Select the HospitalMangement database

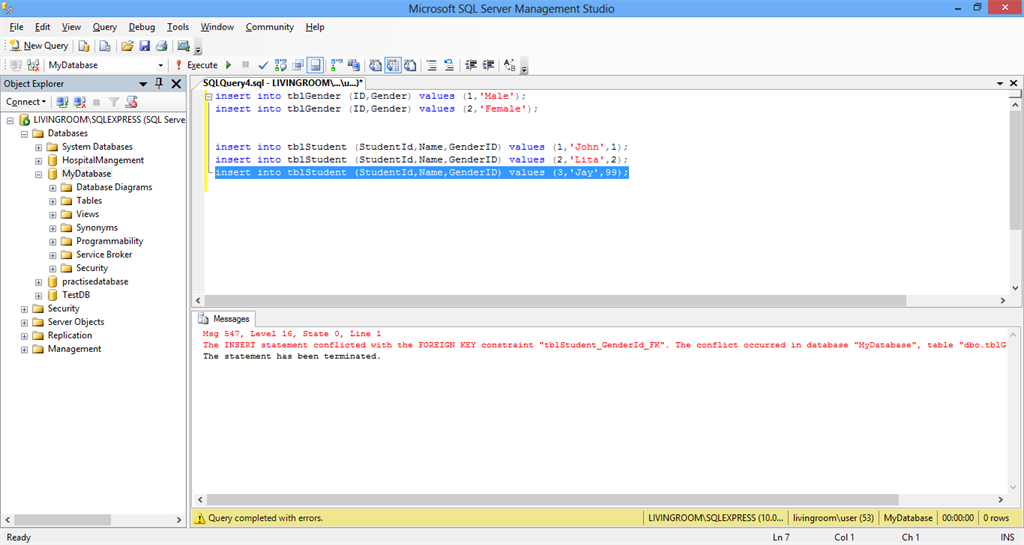102,160
